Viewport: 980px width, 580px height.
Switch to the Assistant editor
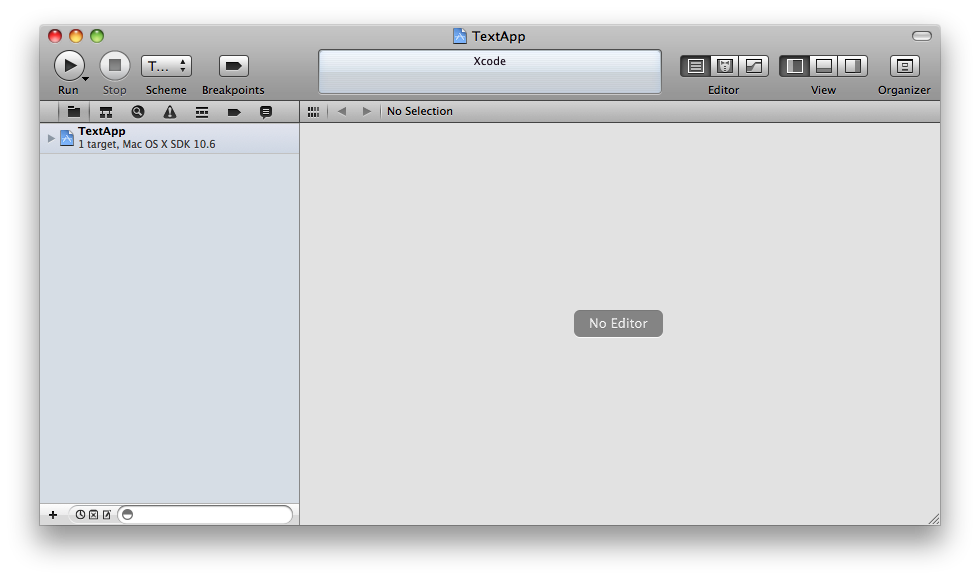point(724,66)
